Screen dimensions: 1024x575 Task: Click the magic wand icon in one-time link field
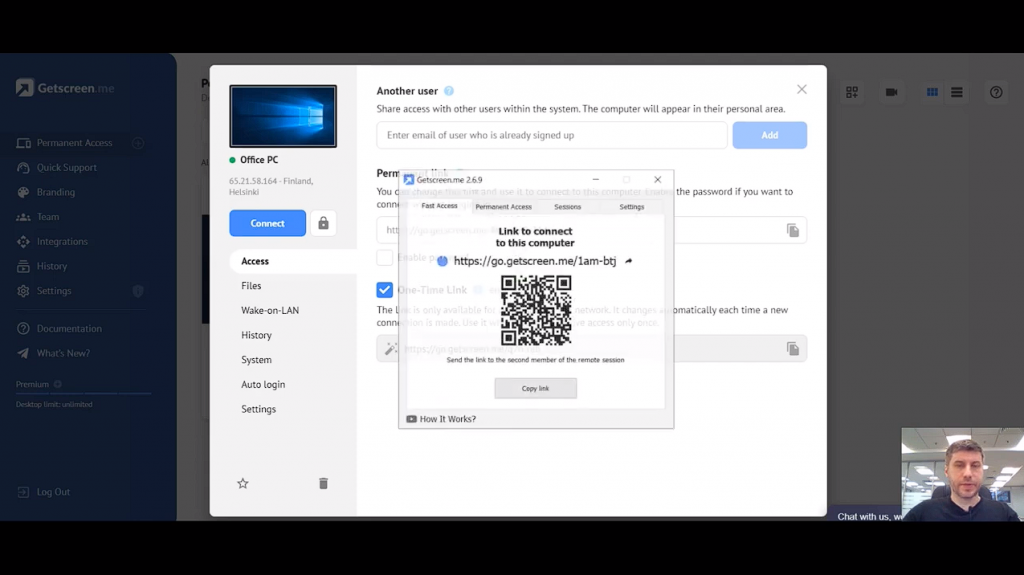[x=391, y=349]
